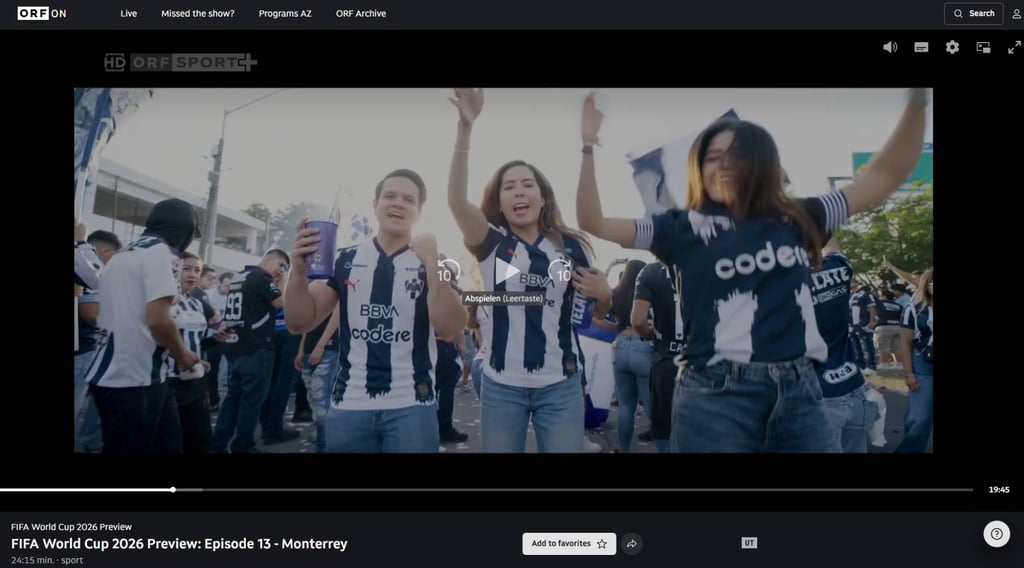Click the video progress bar handle
The height and width of the screenshot is (568, 1024).
pyautogui.click(x=173, y=490)
